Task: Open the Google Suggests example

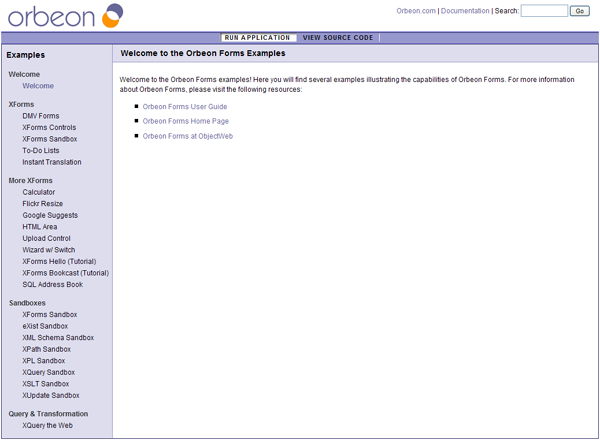Action: pos(50,215)
